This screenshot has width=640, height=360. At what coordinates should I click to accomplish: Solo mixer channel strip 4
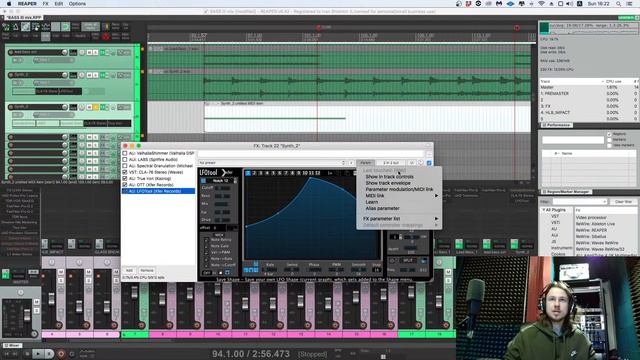pos(60,280)
